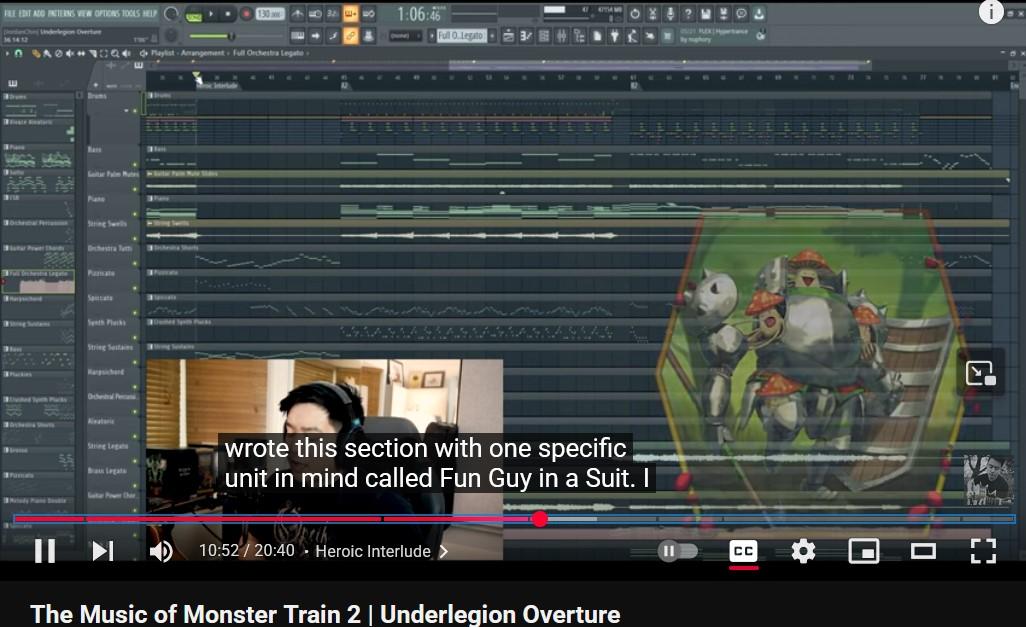Open the video info card icon
1026x627 pixels.
[x=991, y=12]
